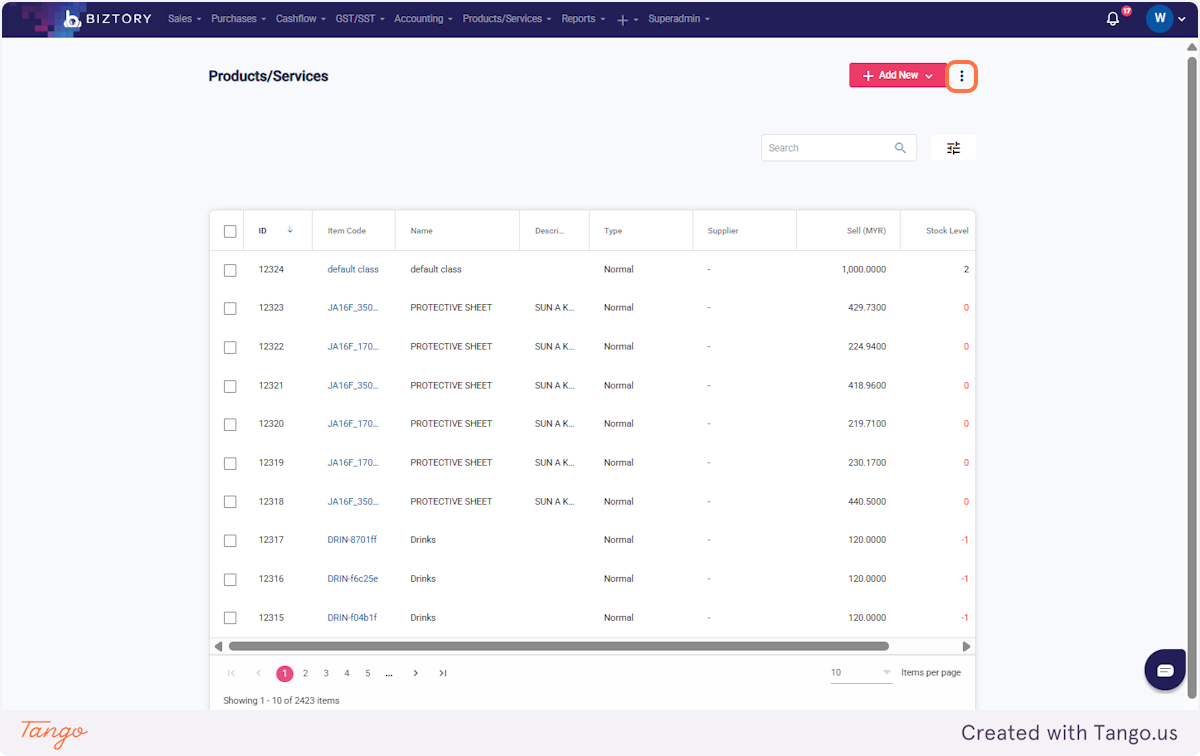The image size is (1200, 756).
Task: Open the filter settings sliders icon
Action: pos(953,148)
